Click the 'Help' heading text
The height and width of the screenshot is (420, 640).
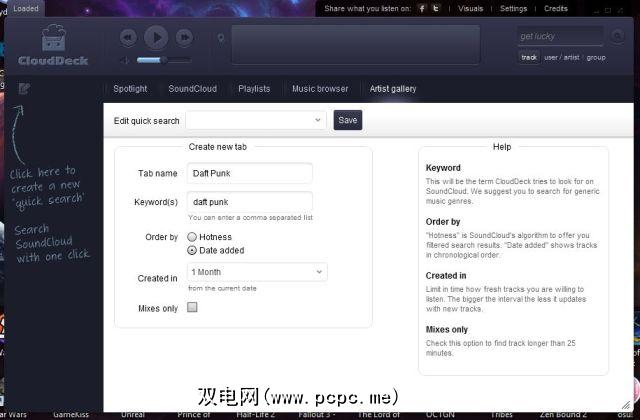click(x=502, y=147)
